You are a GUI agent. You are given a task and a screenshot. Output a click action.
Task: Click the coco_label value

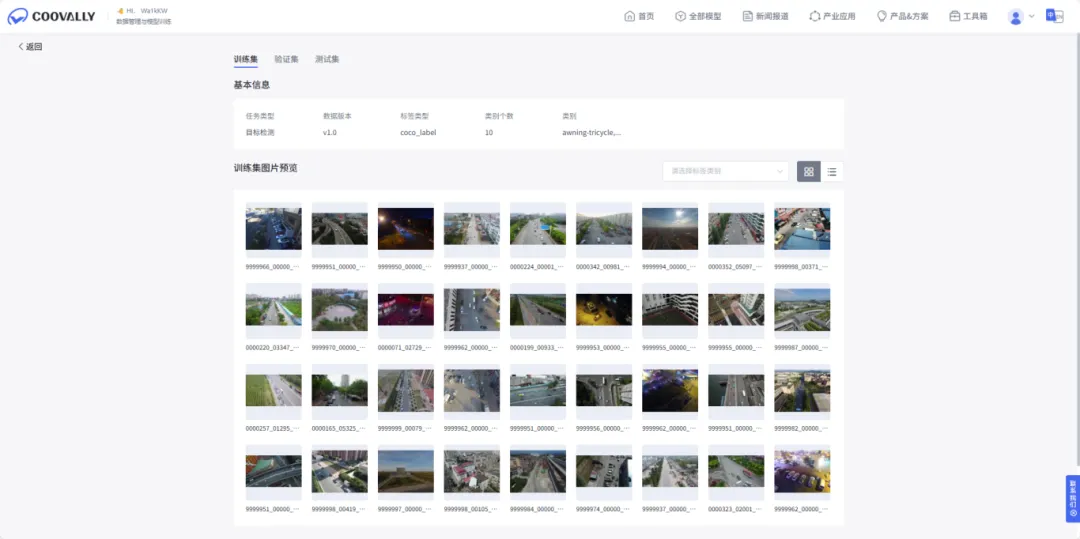(418, 132)
